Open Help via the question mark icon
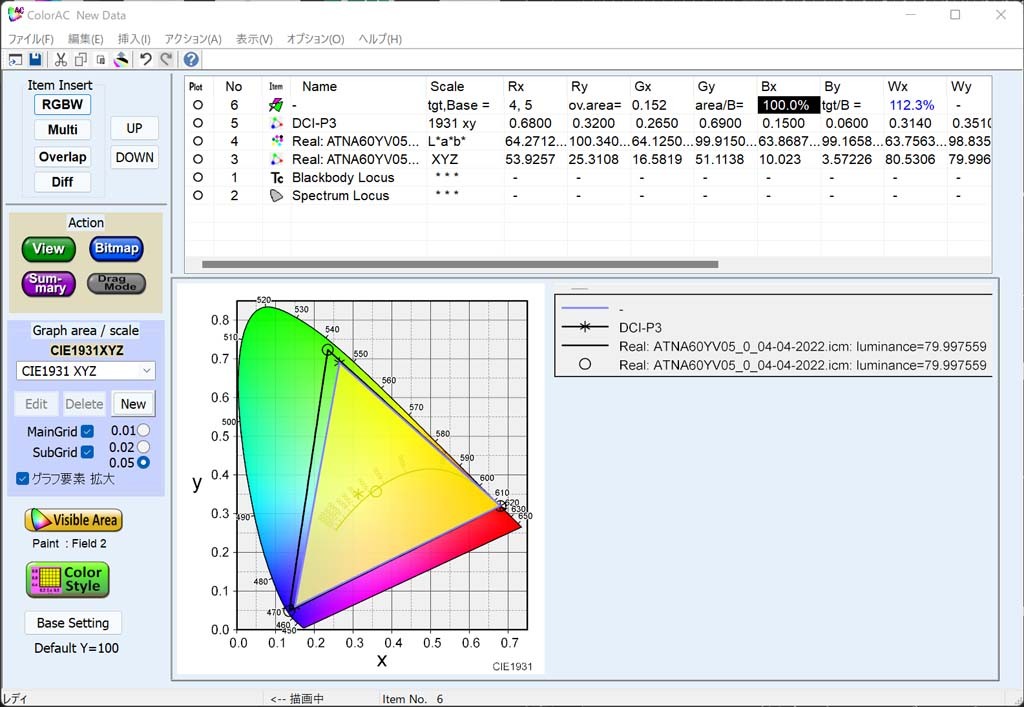 click(x=191, y=60)
